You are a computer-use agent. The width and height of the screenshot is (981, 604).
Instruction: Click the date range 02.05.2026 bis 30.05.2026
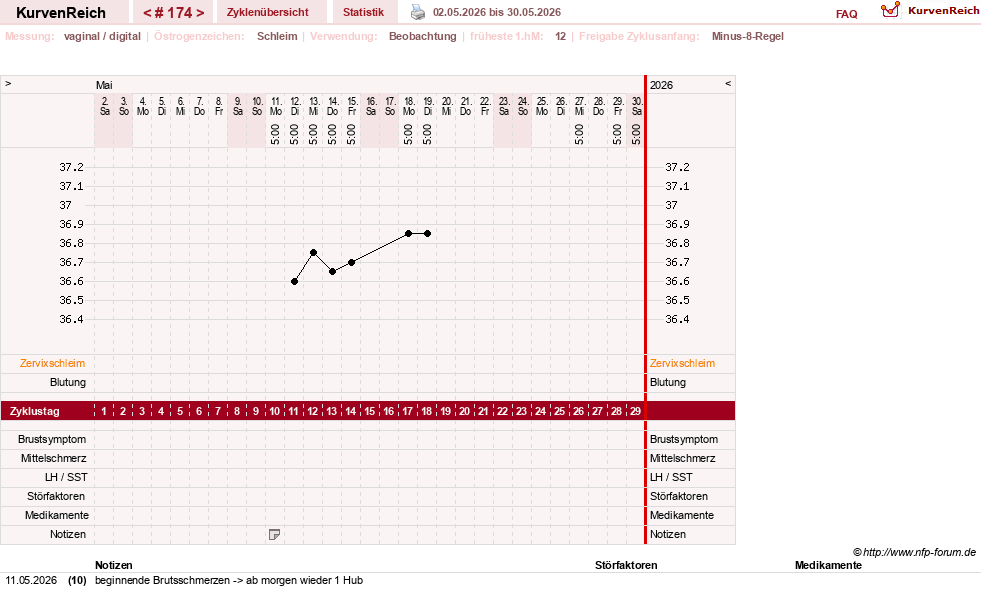coord(497,13)
